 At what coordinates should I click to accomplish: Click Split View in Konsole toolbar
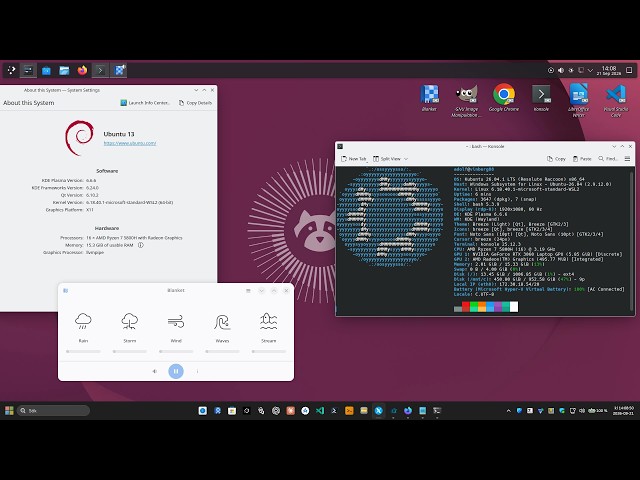[387, 159]
